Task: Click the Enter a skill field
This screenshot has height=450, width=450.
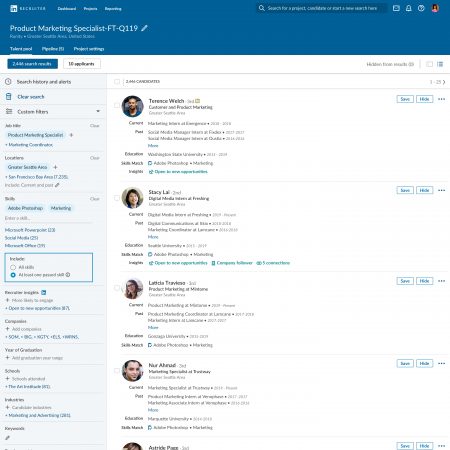Action: [x=48, y=218]
